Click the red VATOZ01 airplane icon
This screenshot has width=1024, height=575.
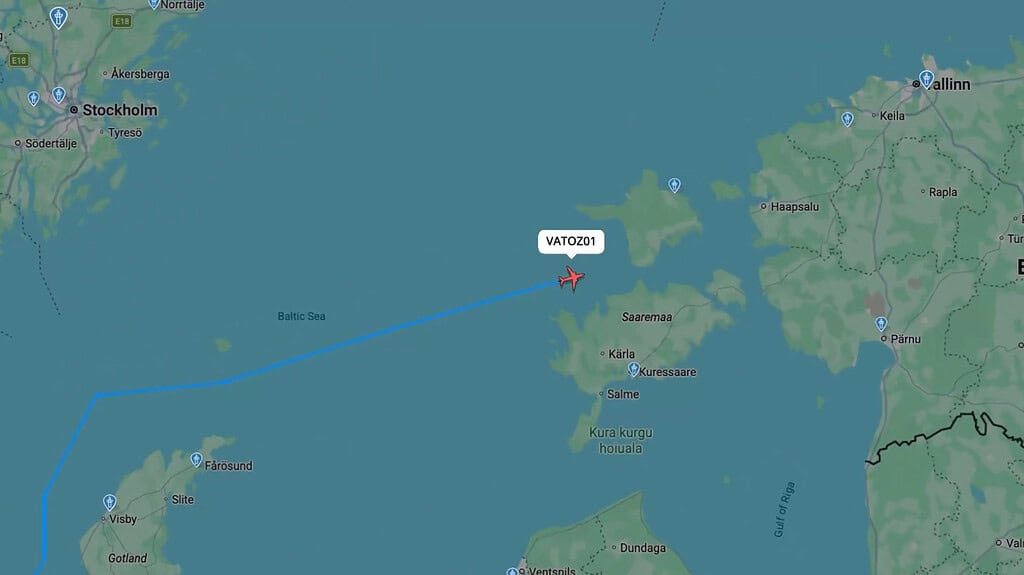point(571,279)
